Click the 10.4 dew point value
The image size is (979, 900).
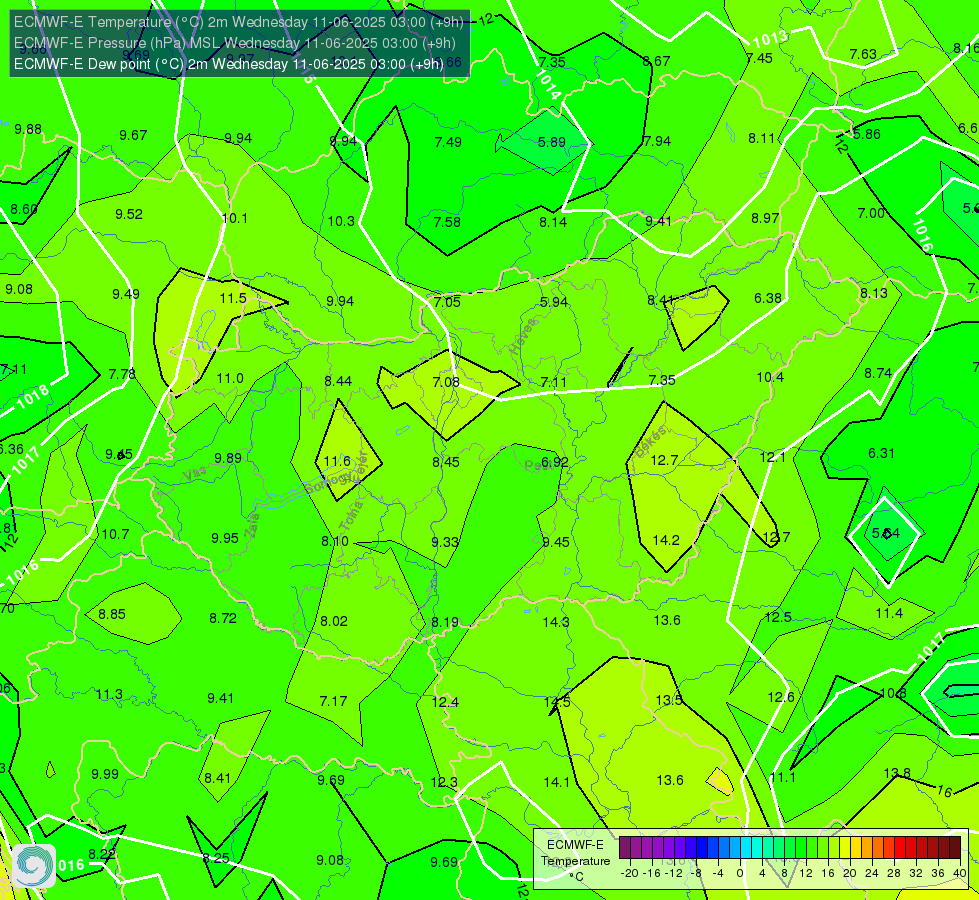pyautogui.click(x=770, y=377)
